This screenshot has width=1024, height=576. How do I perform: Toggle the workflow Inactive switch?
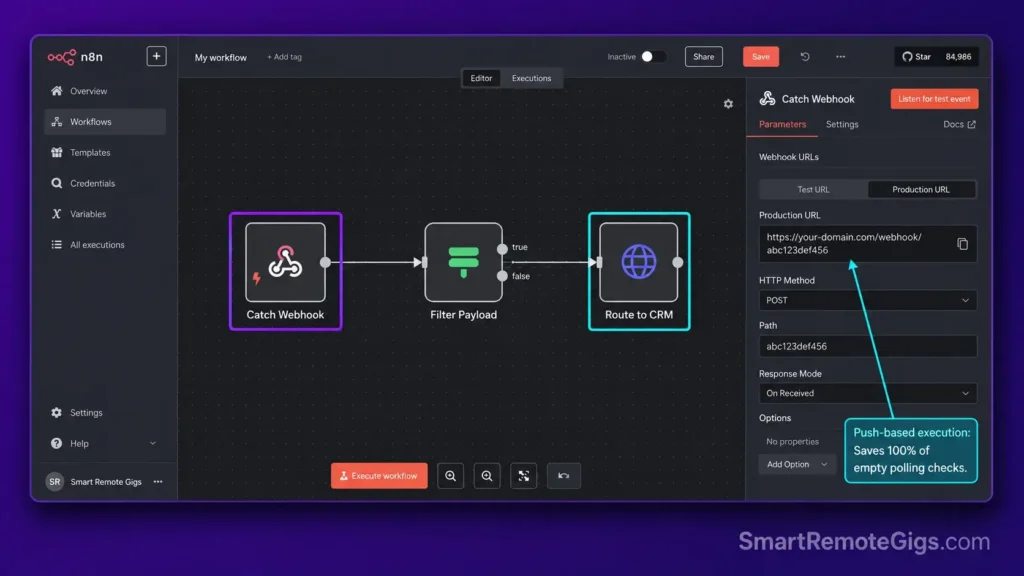tap(653, 57)
